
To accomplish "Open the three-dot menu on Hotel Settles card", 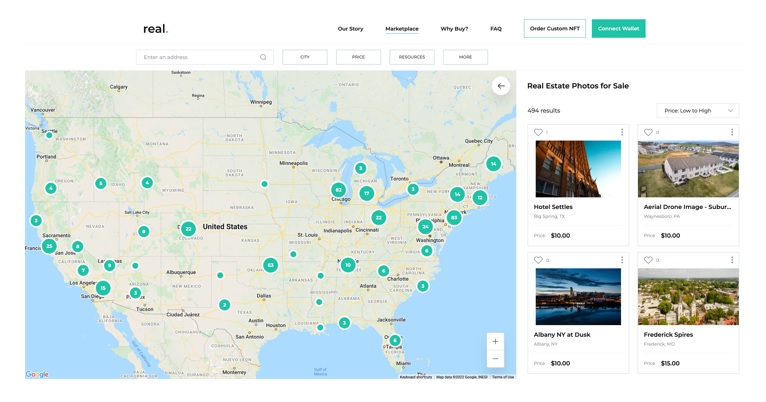I will pyautogui.click(x=622, y=132).
